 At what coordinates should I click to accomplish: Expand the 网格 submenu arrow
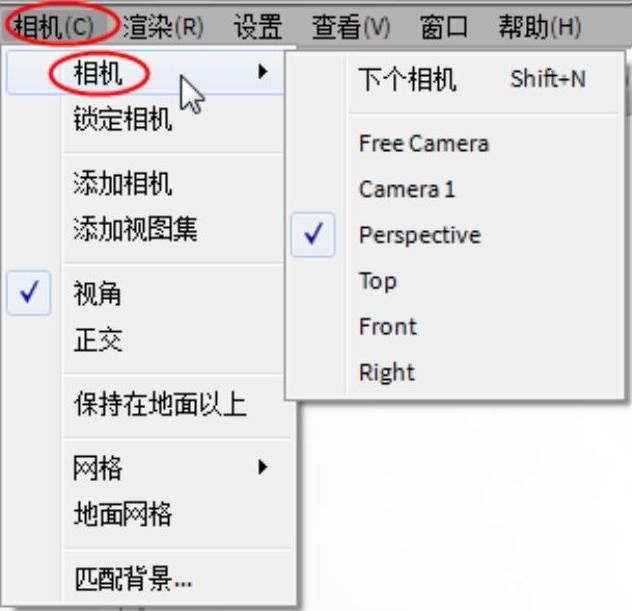[x=263, y=467]
